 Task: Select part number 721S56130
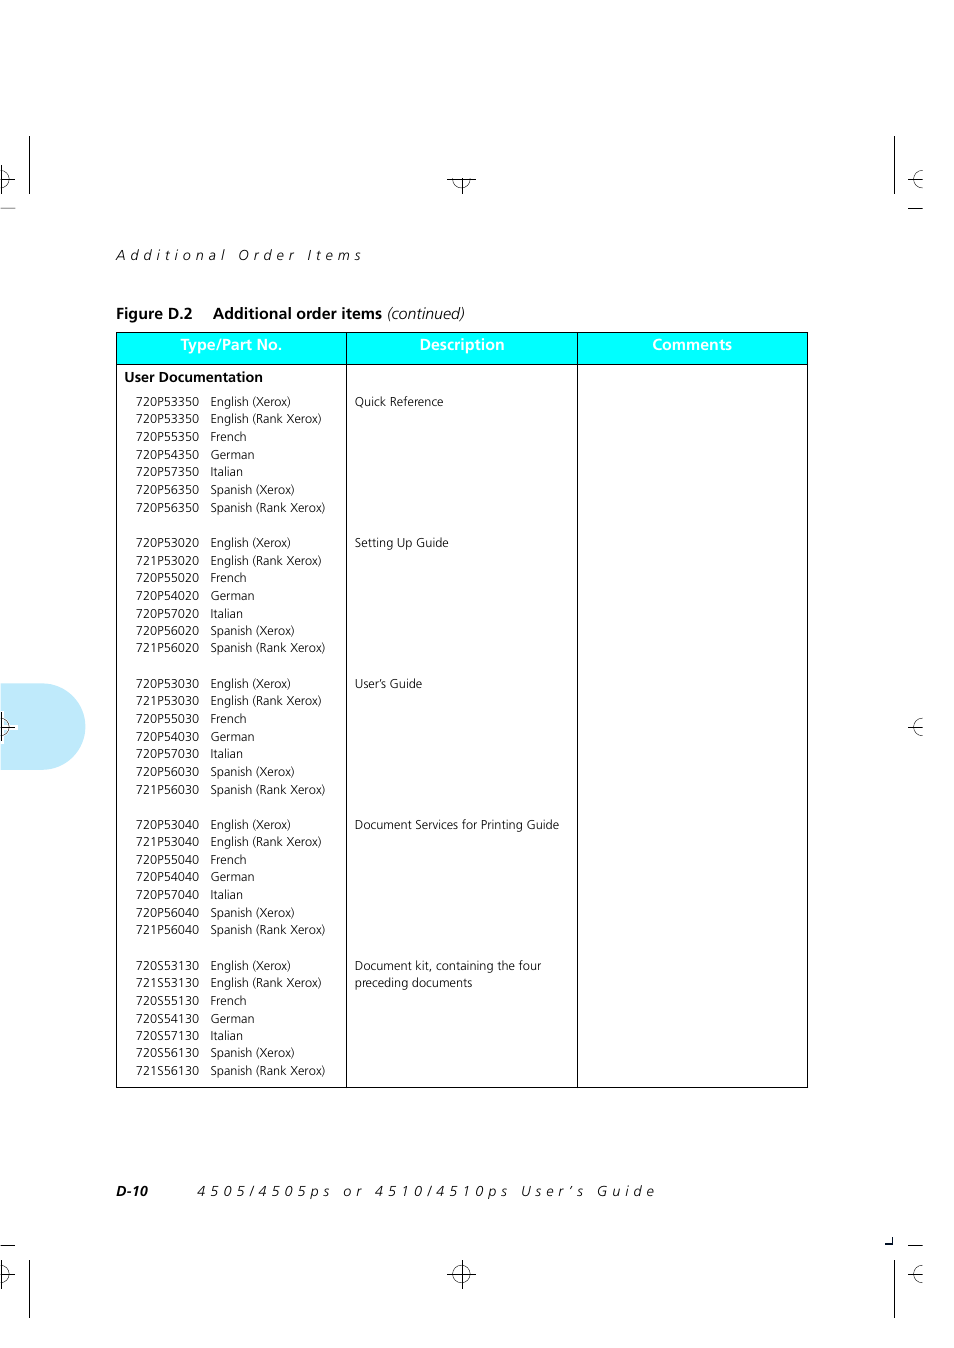(167, 1071)
